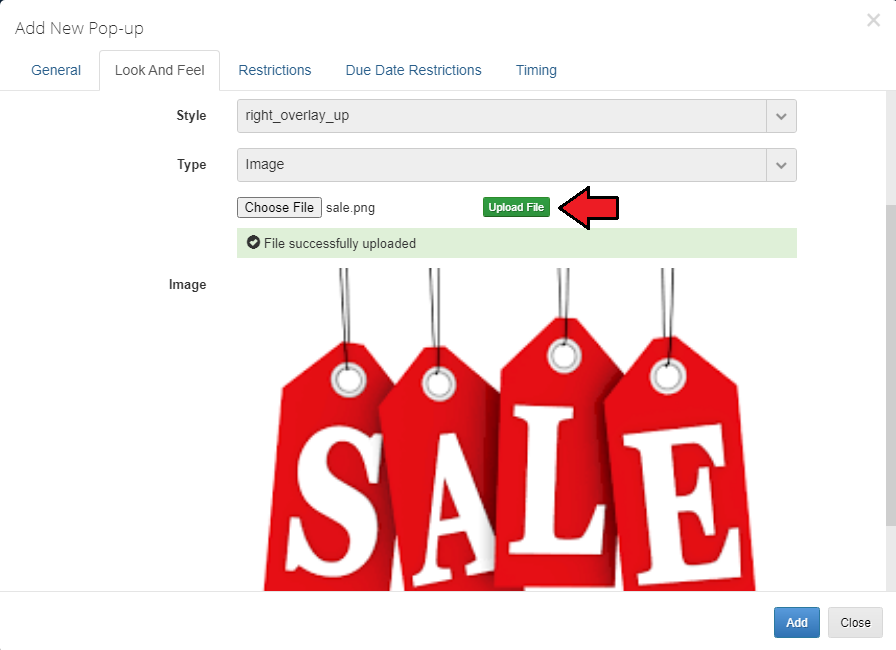Click the Type field label
The height and width of the screenshot is (650, 896).
tap(191, 164)
